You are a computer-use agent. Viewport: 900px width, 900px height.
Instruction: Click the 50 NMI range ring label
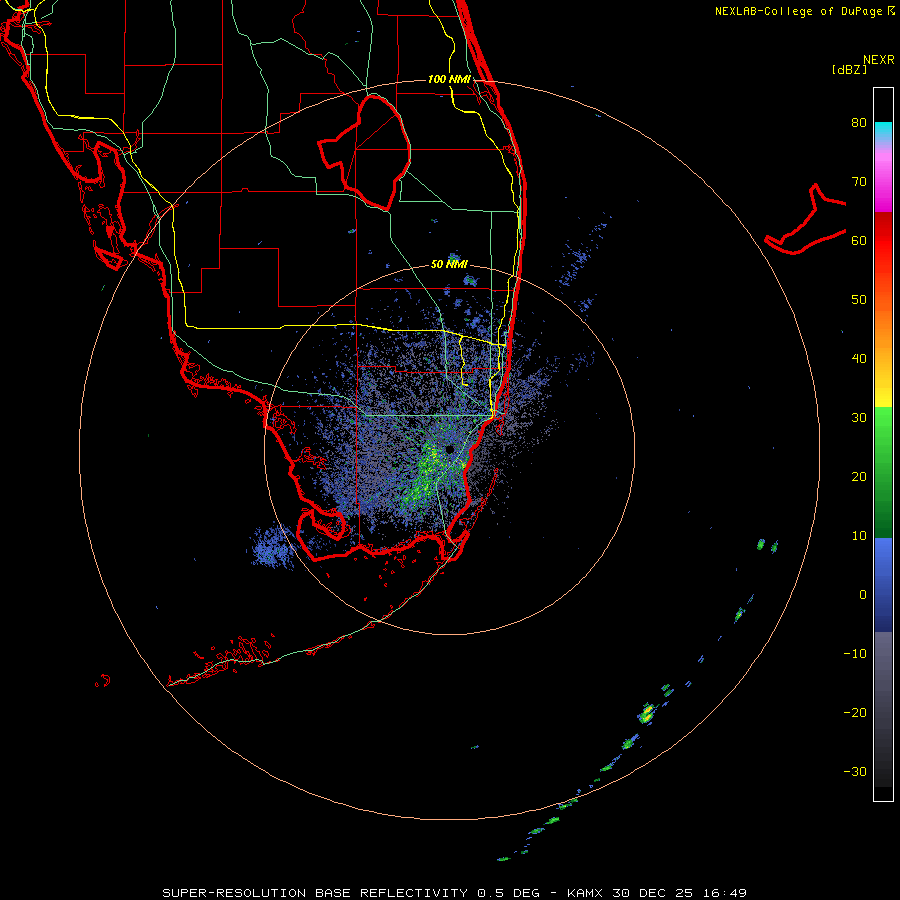(449, 264)
